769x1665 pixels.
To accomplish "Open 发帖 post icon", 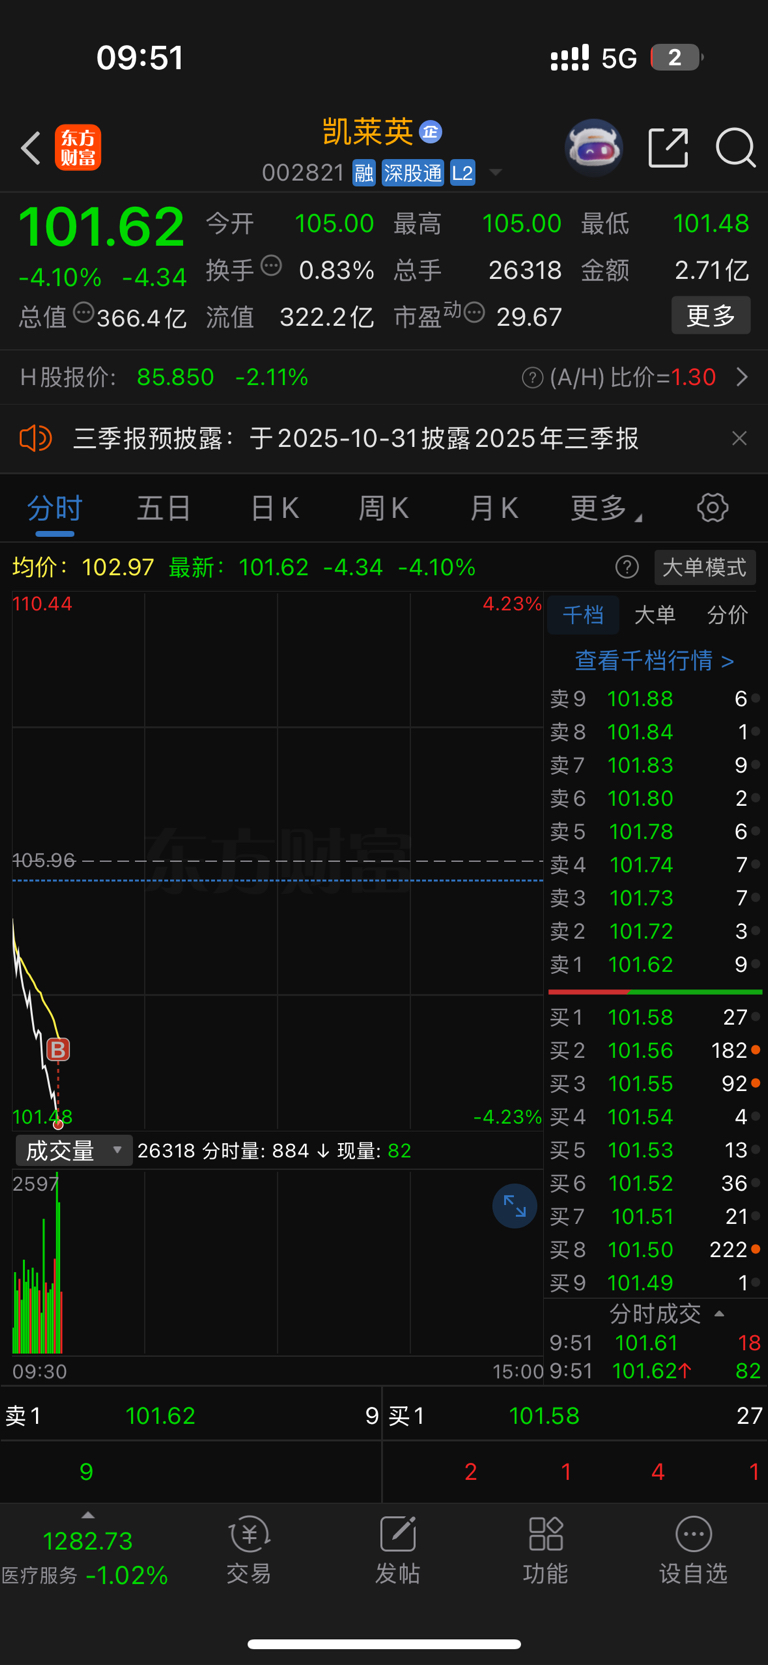I will (x=397, y=1550).
